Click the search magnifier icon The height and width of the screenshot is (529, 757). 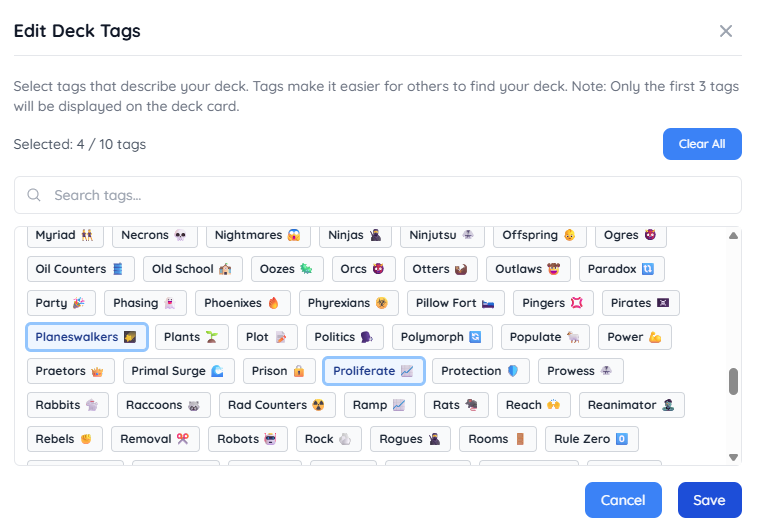(x=34, y=195)
